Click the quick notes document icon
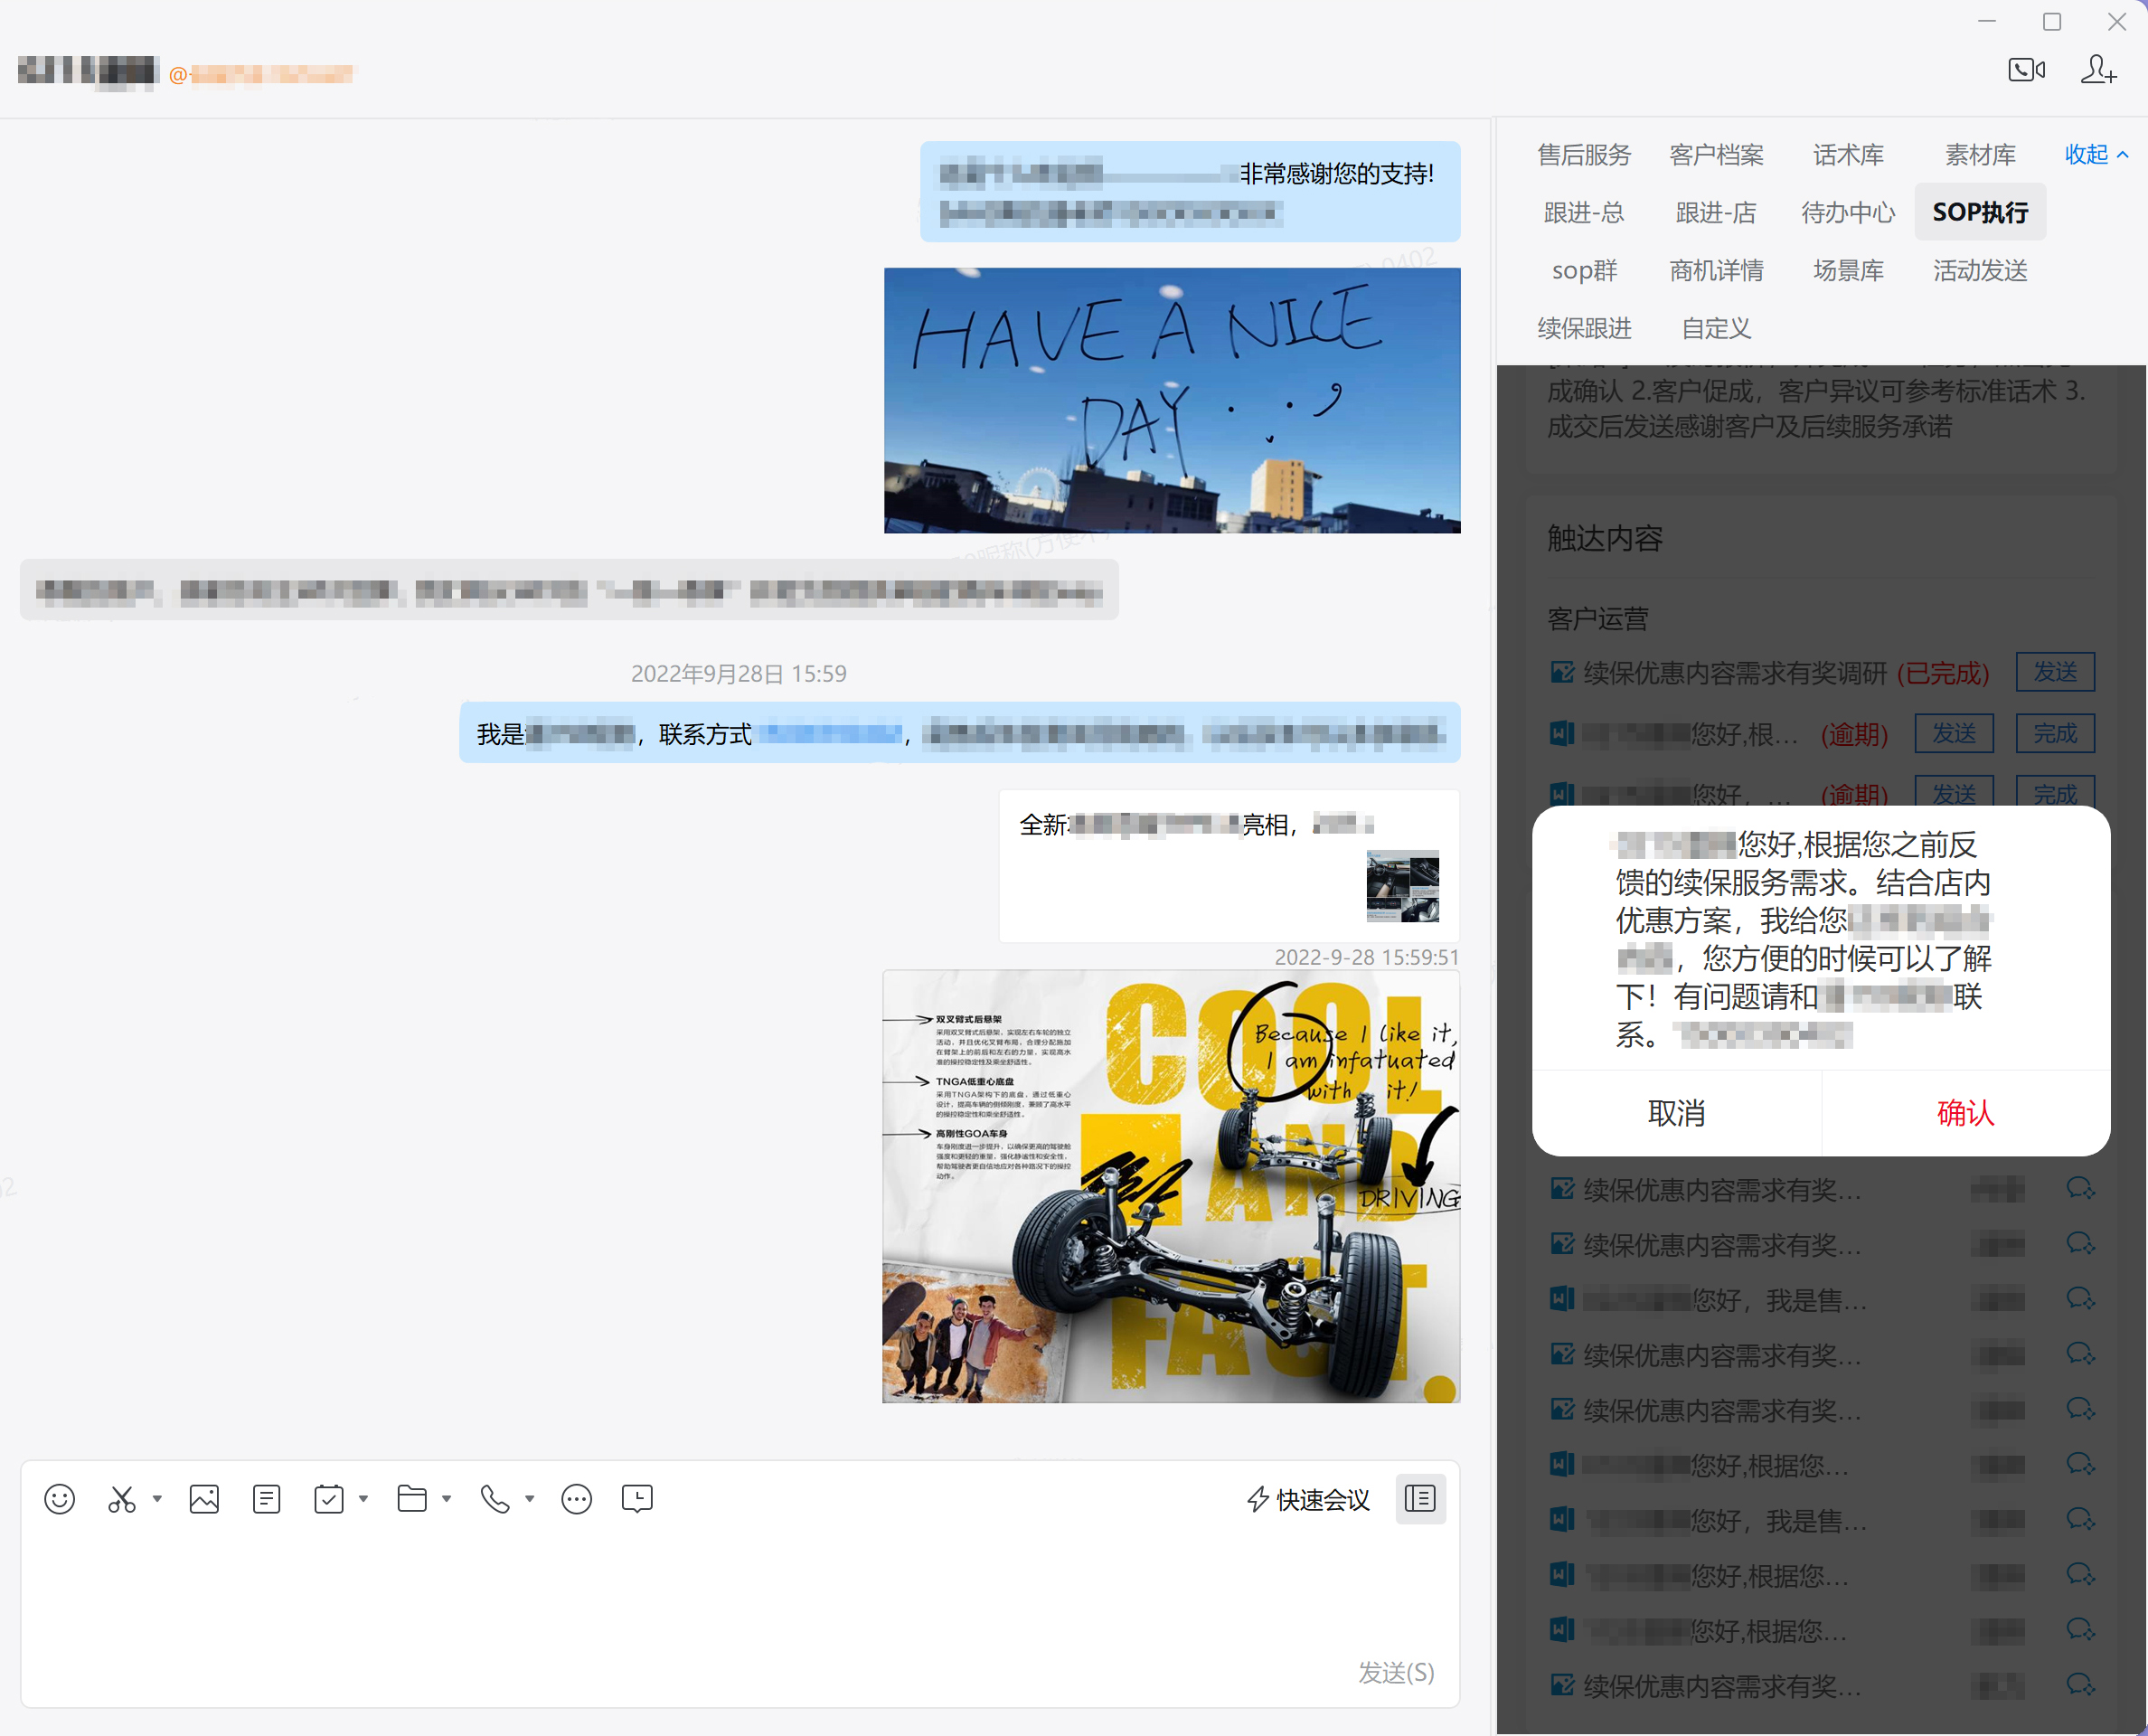The image size is (2148, 1736). tap(266, 1499)
